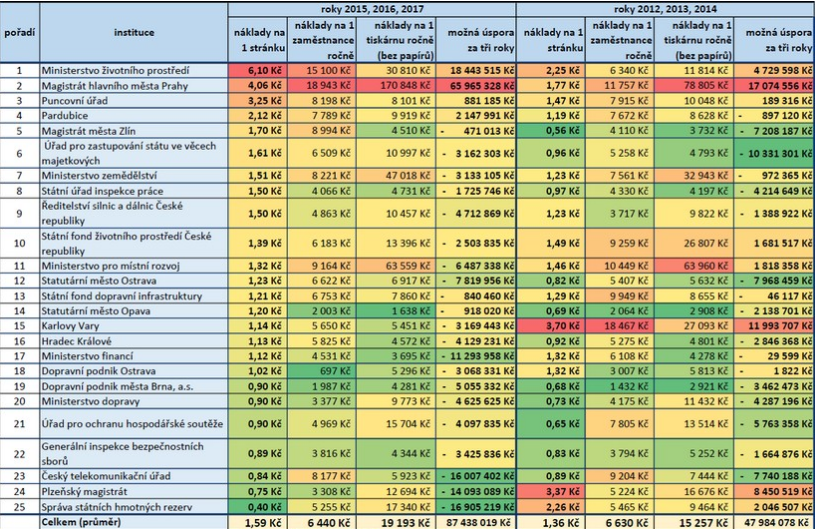Screen dimensions: 815x529
Task: Select the '78 805 Kč' printer cost cell
Action: [694, 86]
